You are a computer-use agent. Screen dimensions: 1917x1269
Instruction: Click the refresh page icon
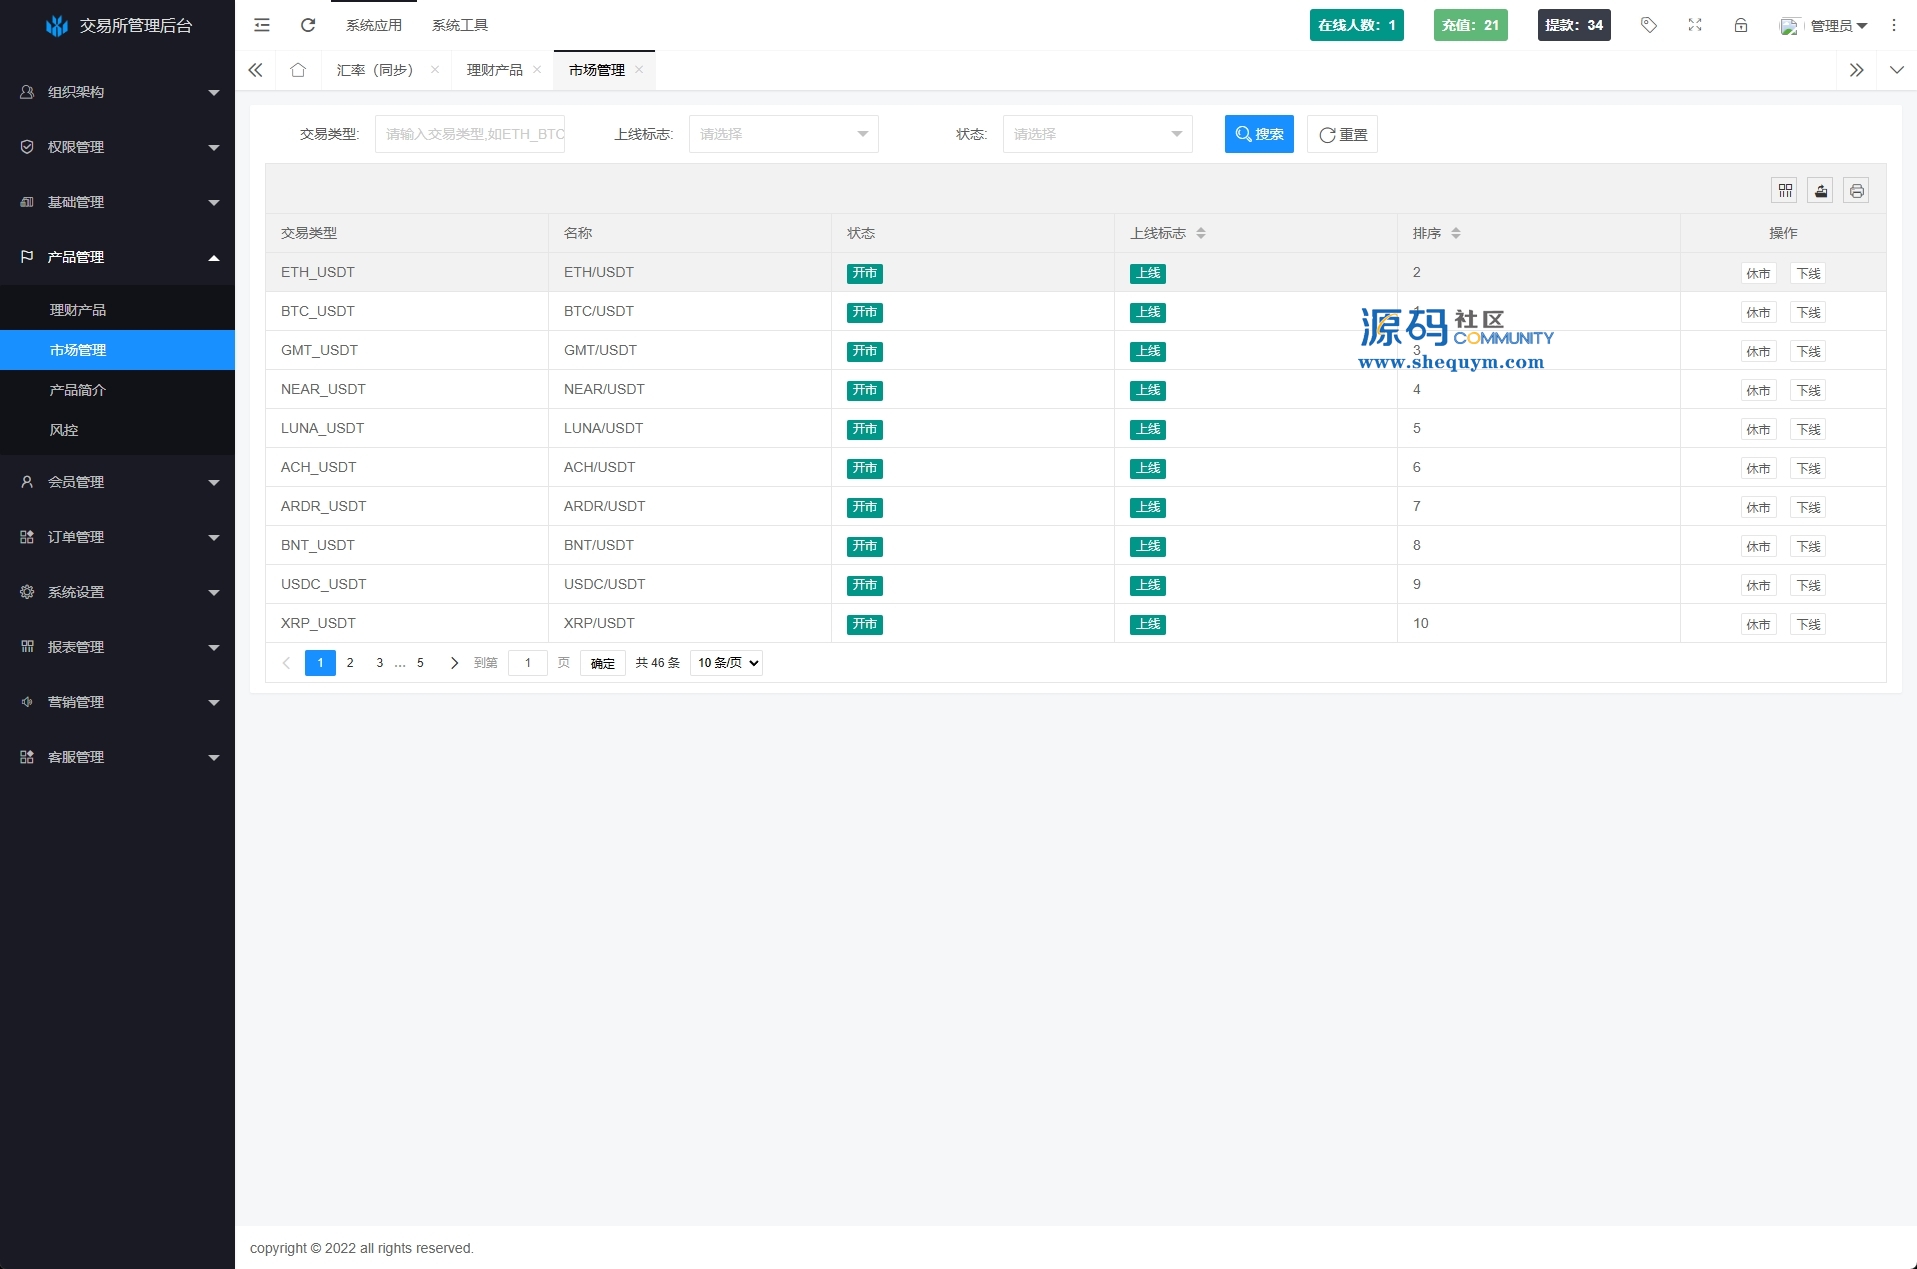[308, 25]
